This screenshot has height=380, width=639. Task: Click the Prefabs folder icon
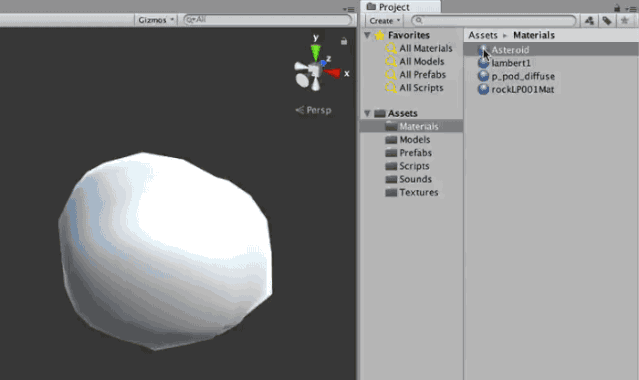391,153
